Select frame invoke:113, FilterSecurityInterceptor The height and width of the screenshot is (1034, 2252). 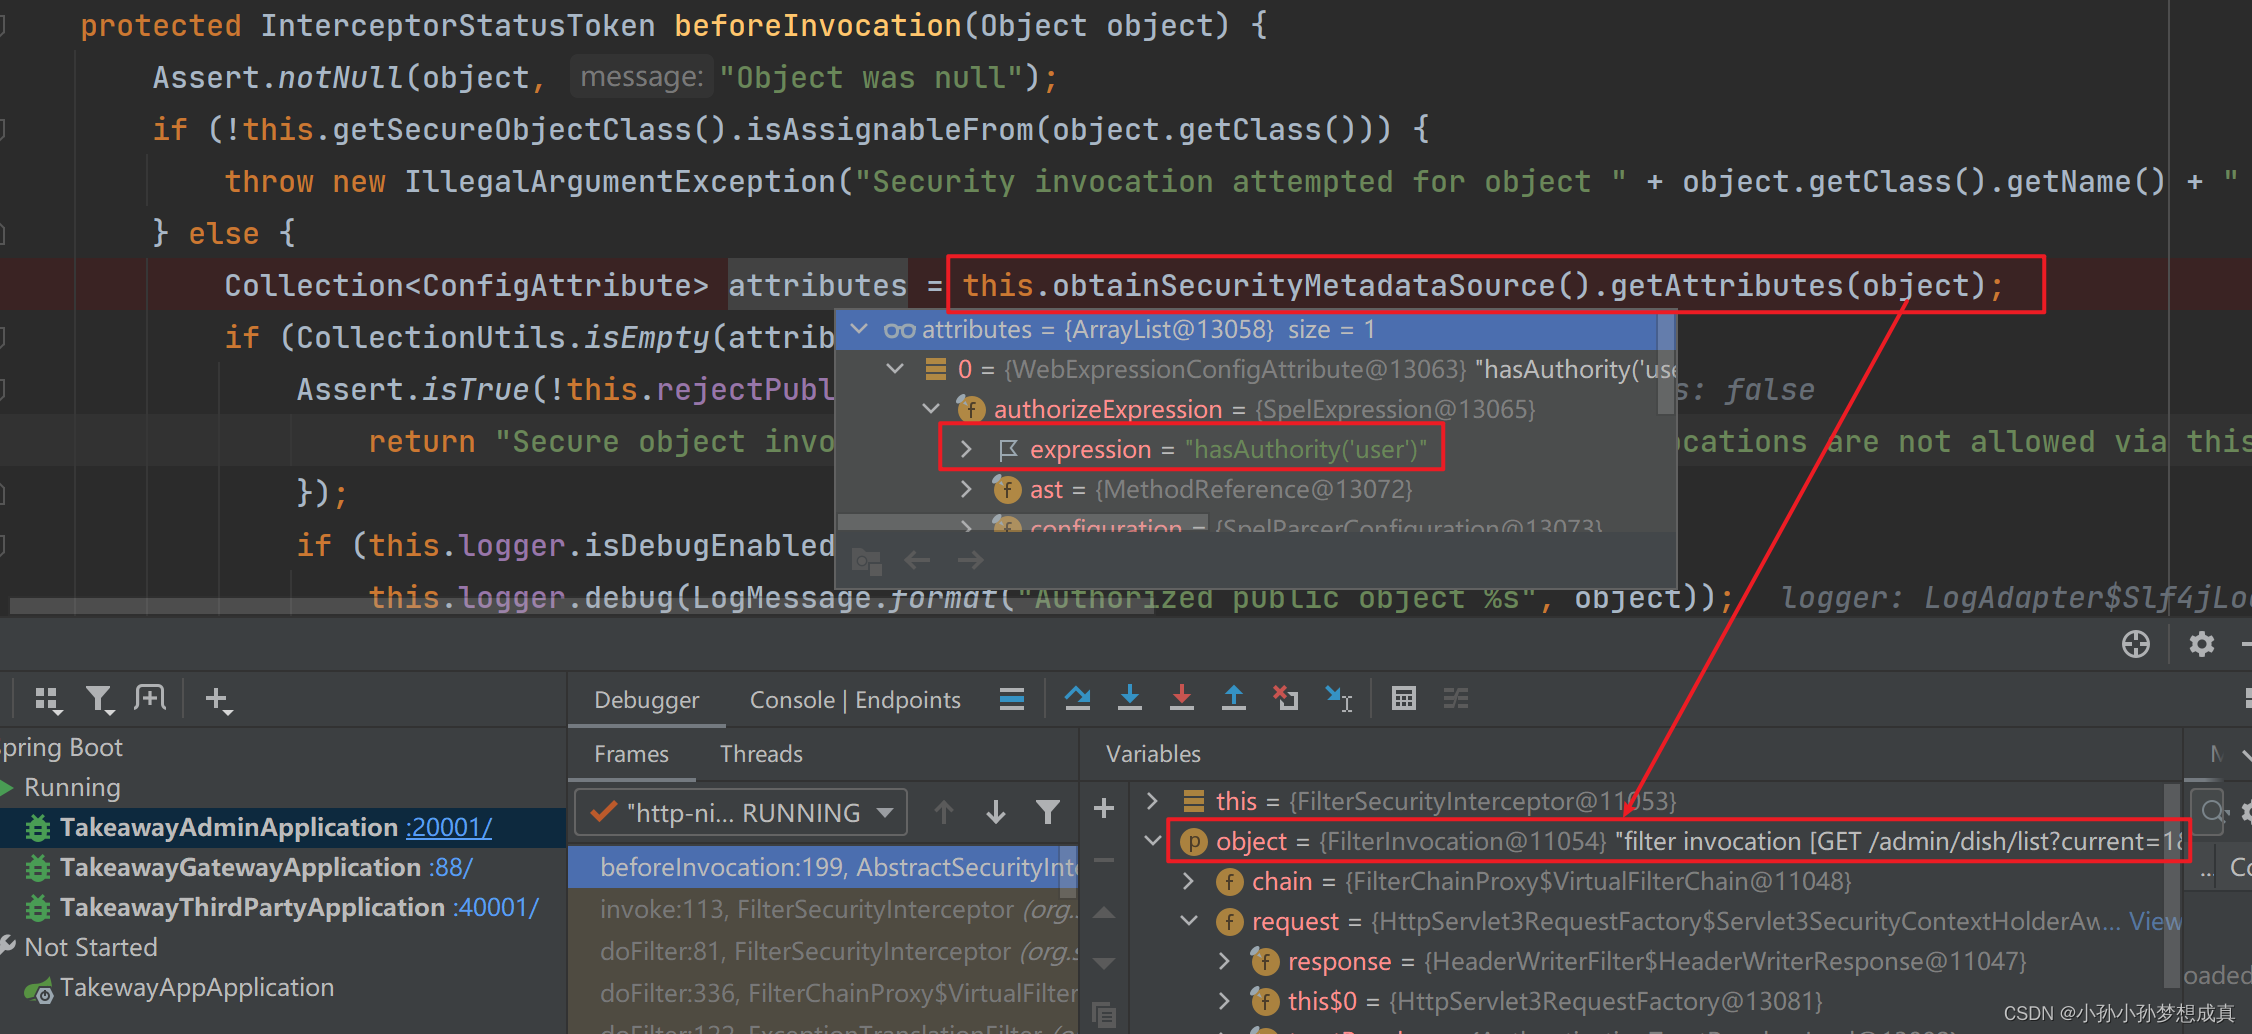click(x=823, y=909)
